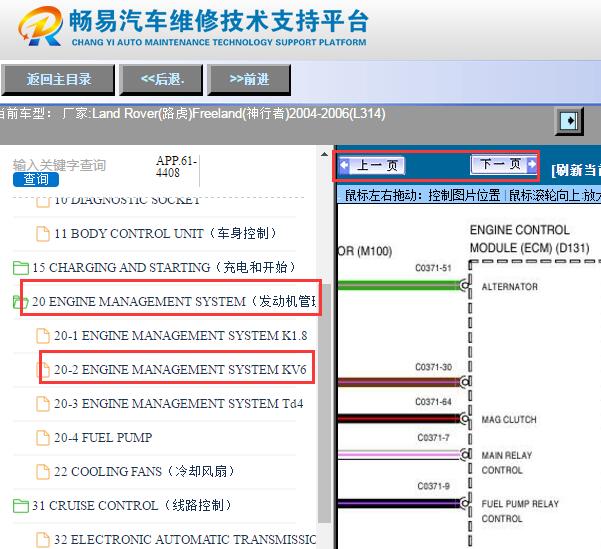Go forward with >>前进 button
Viewport: 601px width, 549px height.
click(x=249, y=79)
